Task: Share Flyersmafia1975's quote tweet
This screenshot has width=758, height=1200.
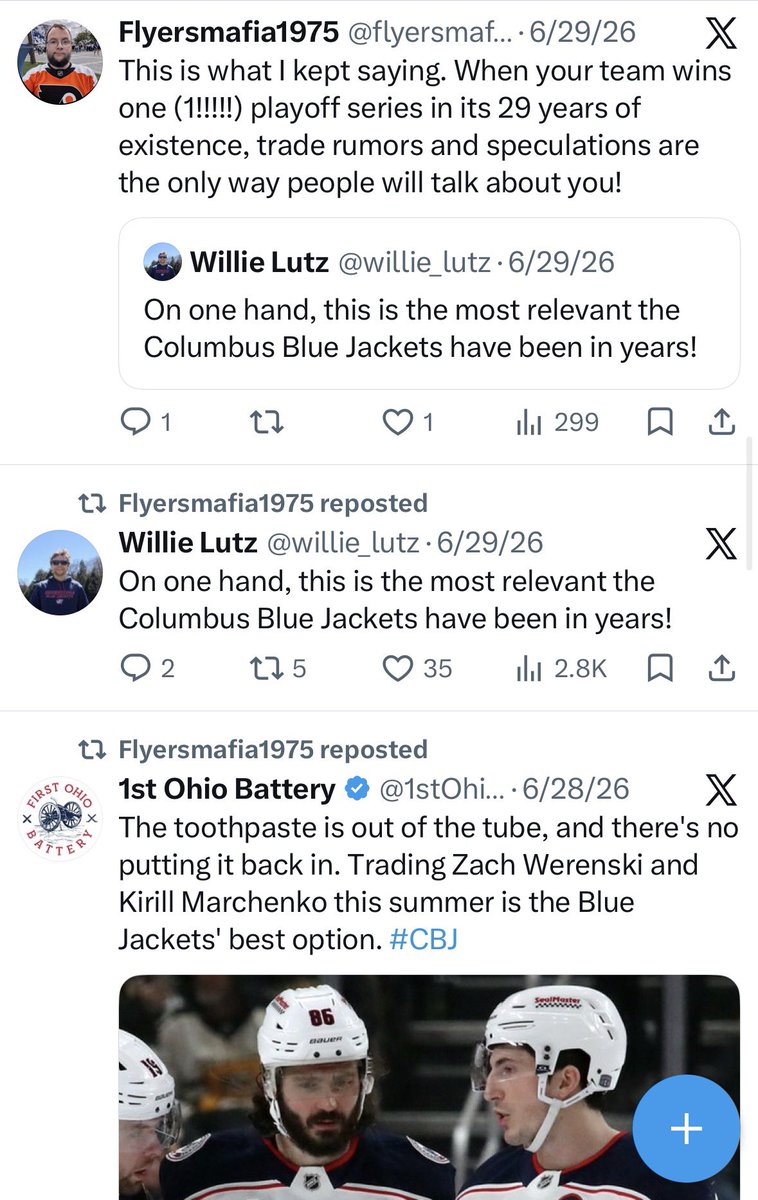Action: click(722, 423)
